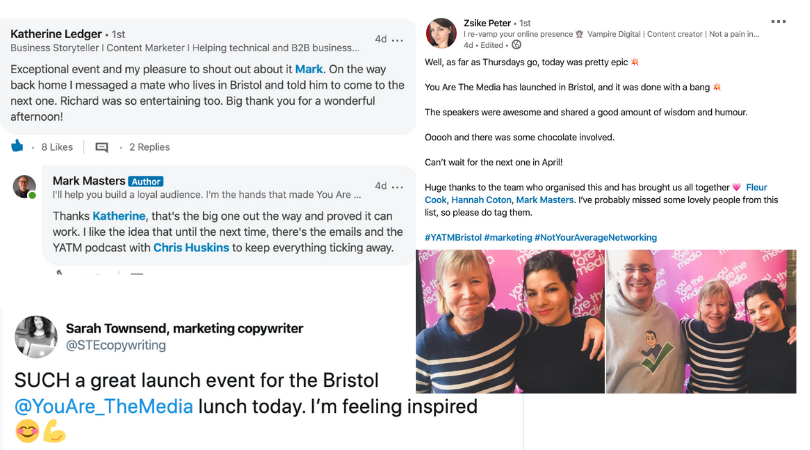Screen dimensions: 810x450
Task: View the 8 Likes count
Action: (57, 147)
